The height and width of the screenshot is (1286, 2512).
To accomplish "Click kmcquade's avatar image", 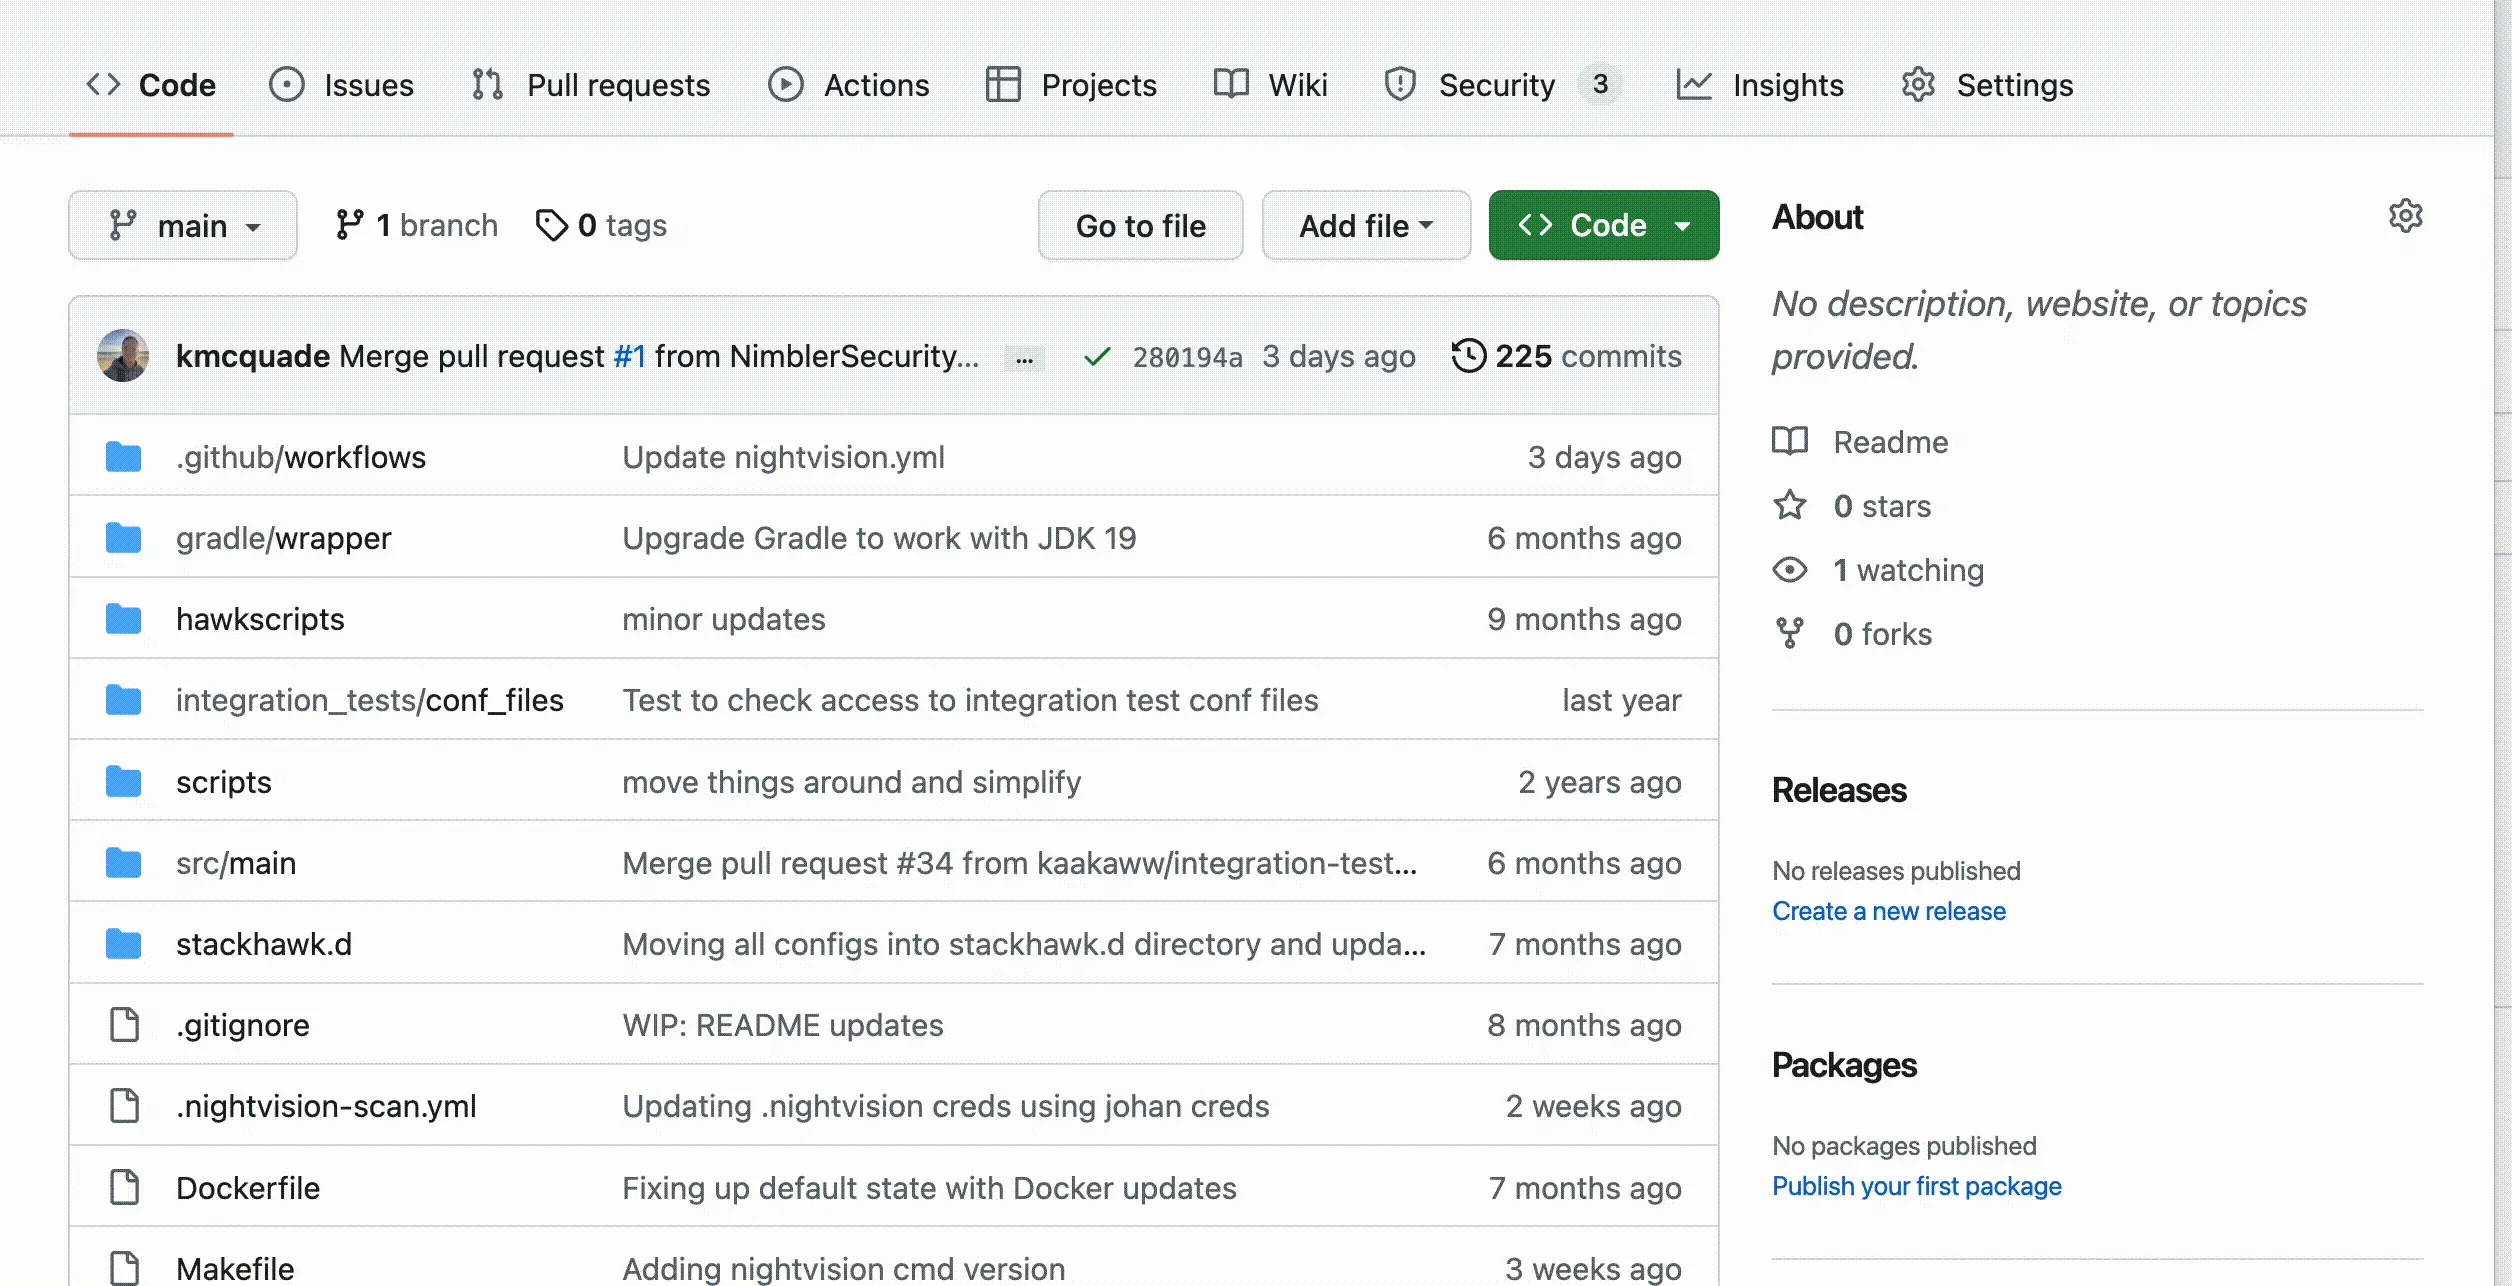I will pyautogui.click(x=123, y=356).
